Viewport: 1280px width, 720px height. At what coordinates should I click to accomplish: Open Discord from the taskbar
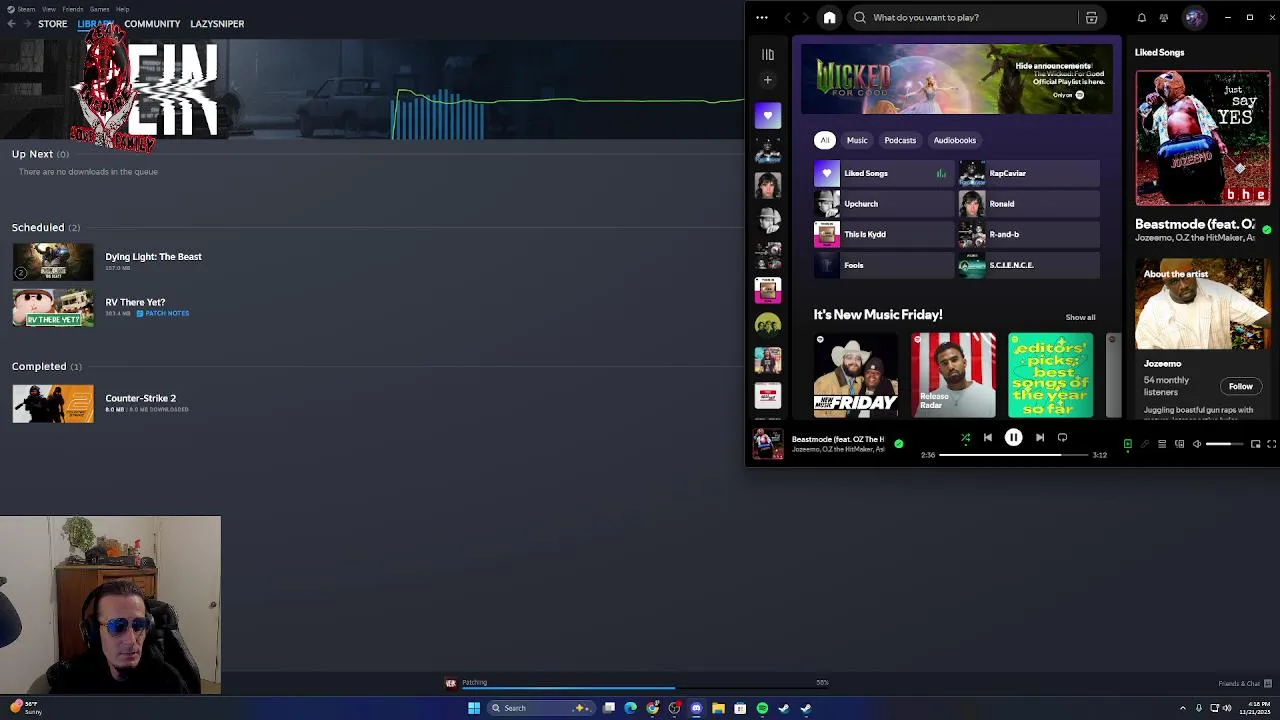[696, 708]
